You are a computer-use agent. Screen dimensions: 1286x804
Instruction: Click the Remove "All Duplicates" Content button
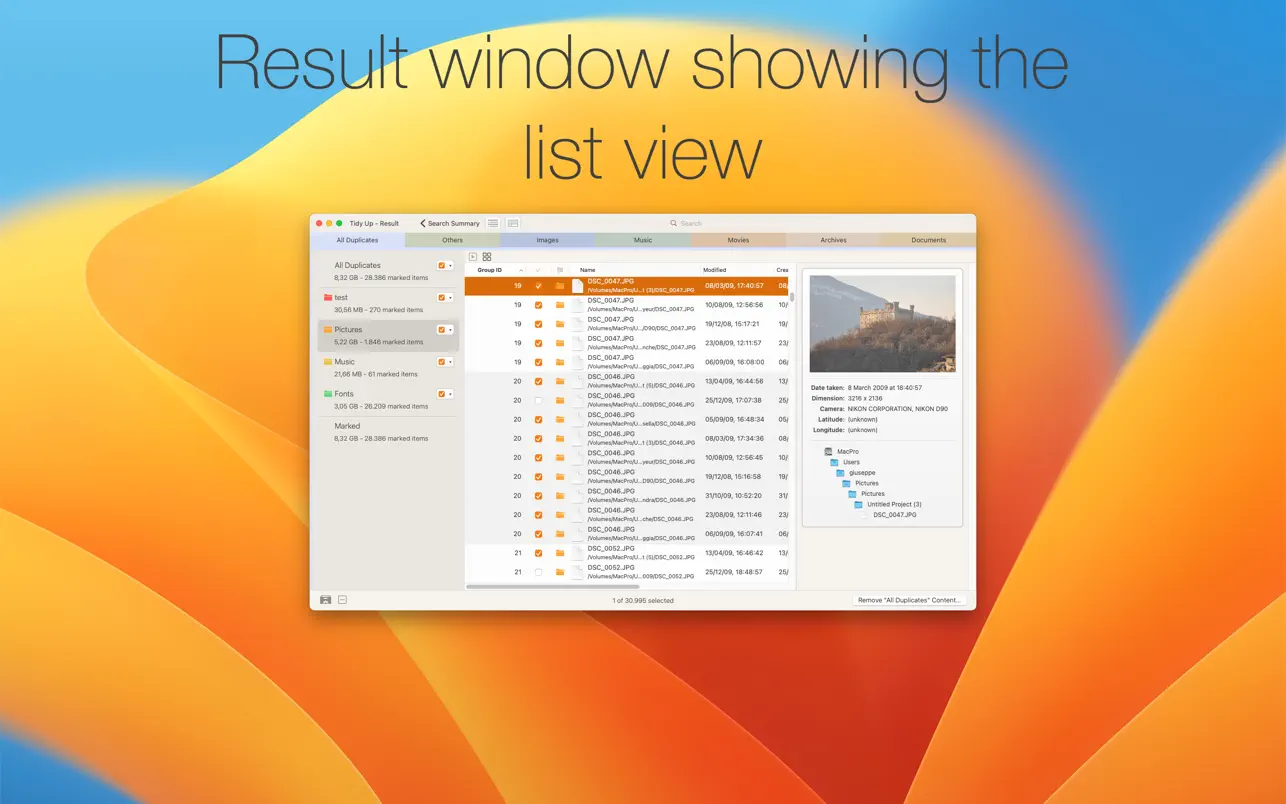[x=910, y=600]
